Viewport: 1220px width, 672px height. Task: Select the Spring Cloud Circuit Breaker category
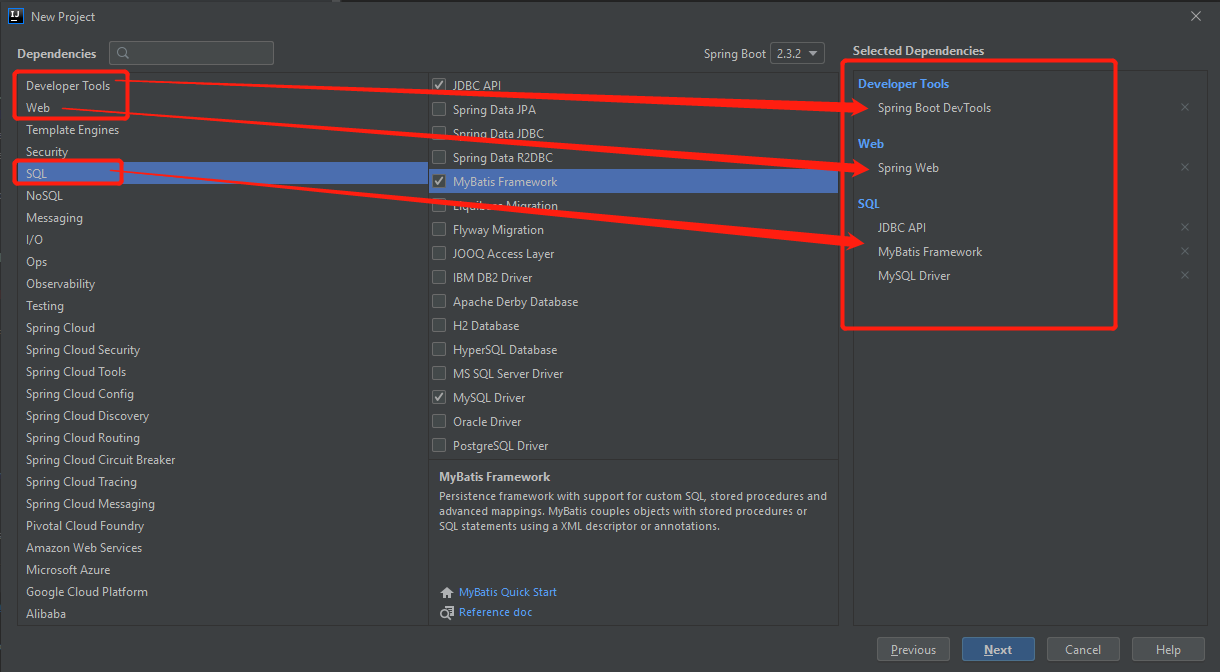point(222,460)
